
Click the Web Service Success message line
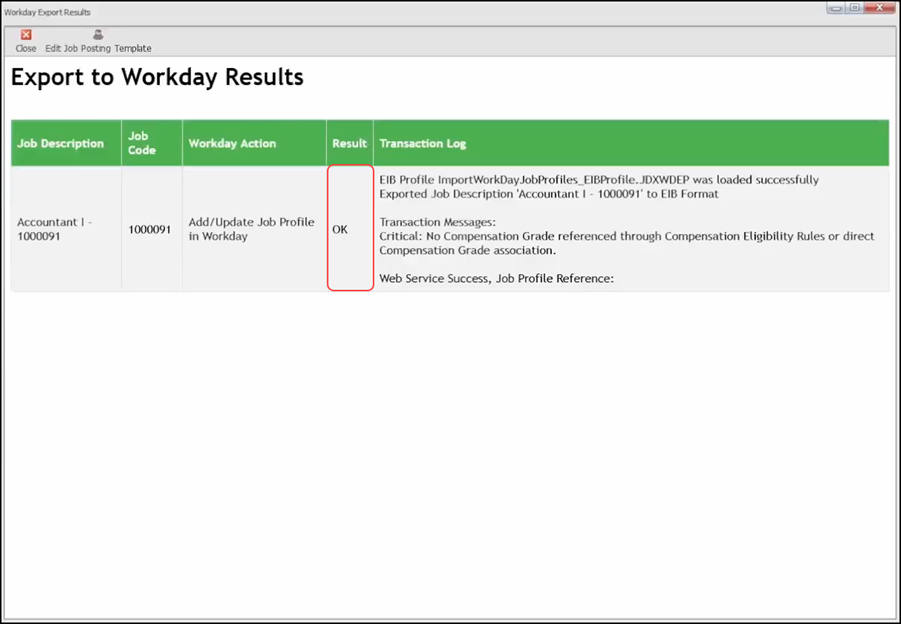click(496, 279)
